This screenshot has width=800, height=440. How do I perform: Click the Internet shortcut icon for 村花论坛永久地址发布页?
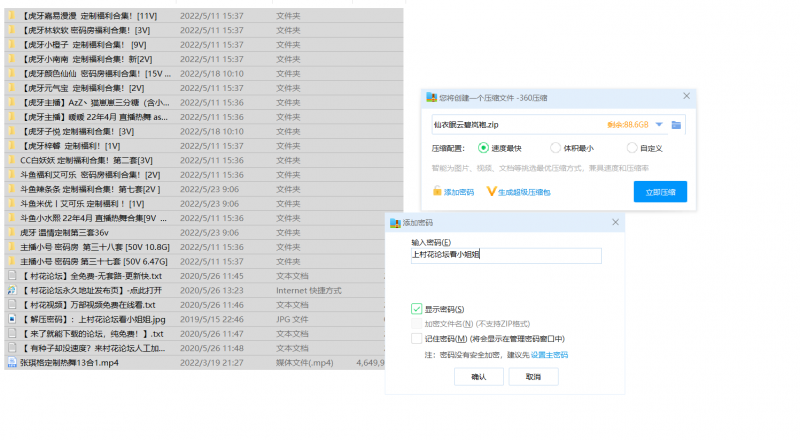[12, 290]
